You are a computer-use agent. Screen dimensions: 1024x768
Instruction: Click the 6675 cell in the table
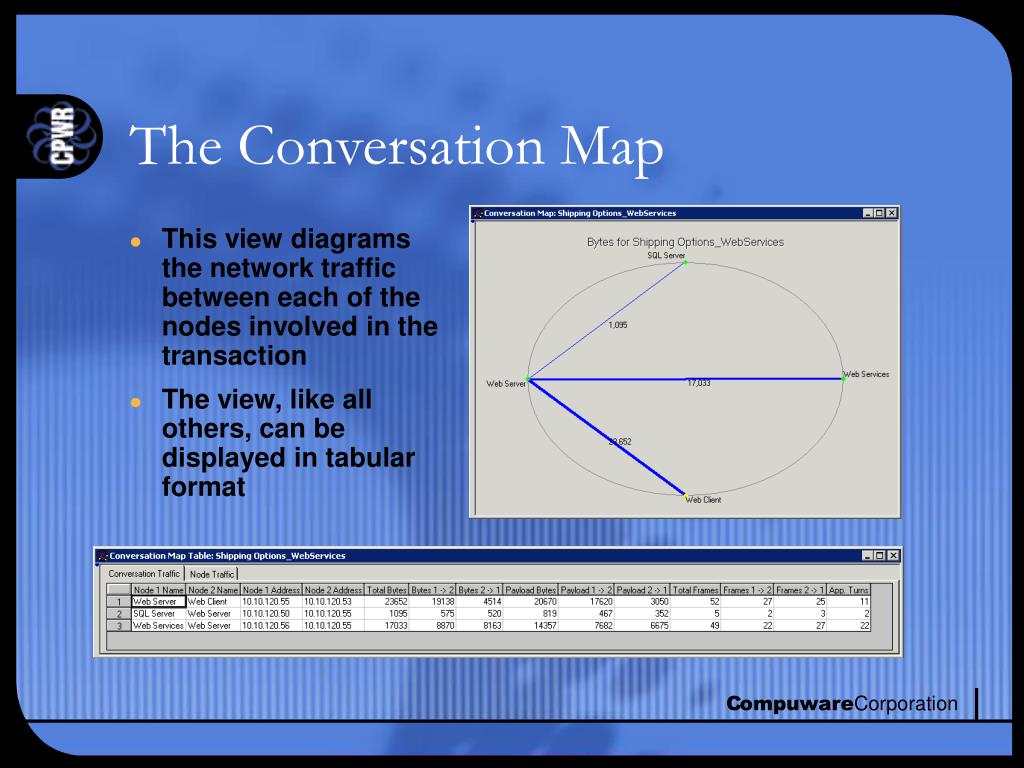coord(642,625)
